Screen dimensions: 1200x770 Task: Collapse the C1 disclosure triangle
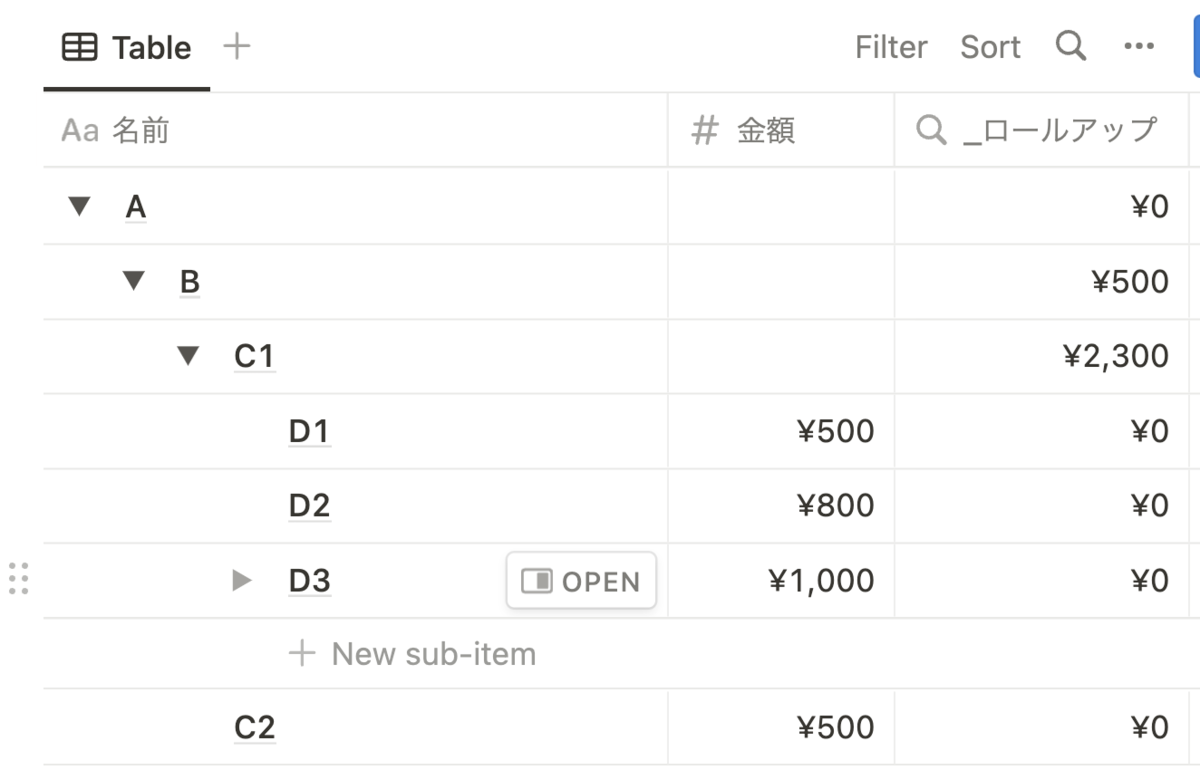tap(188, 355)
